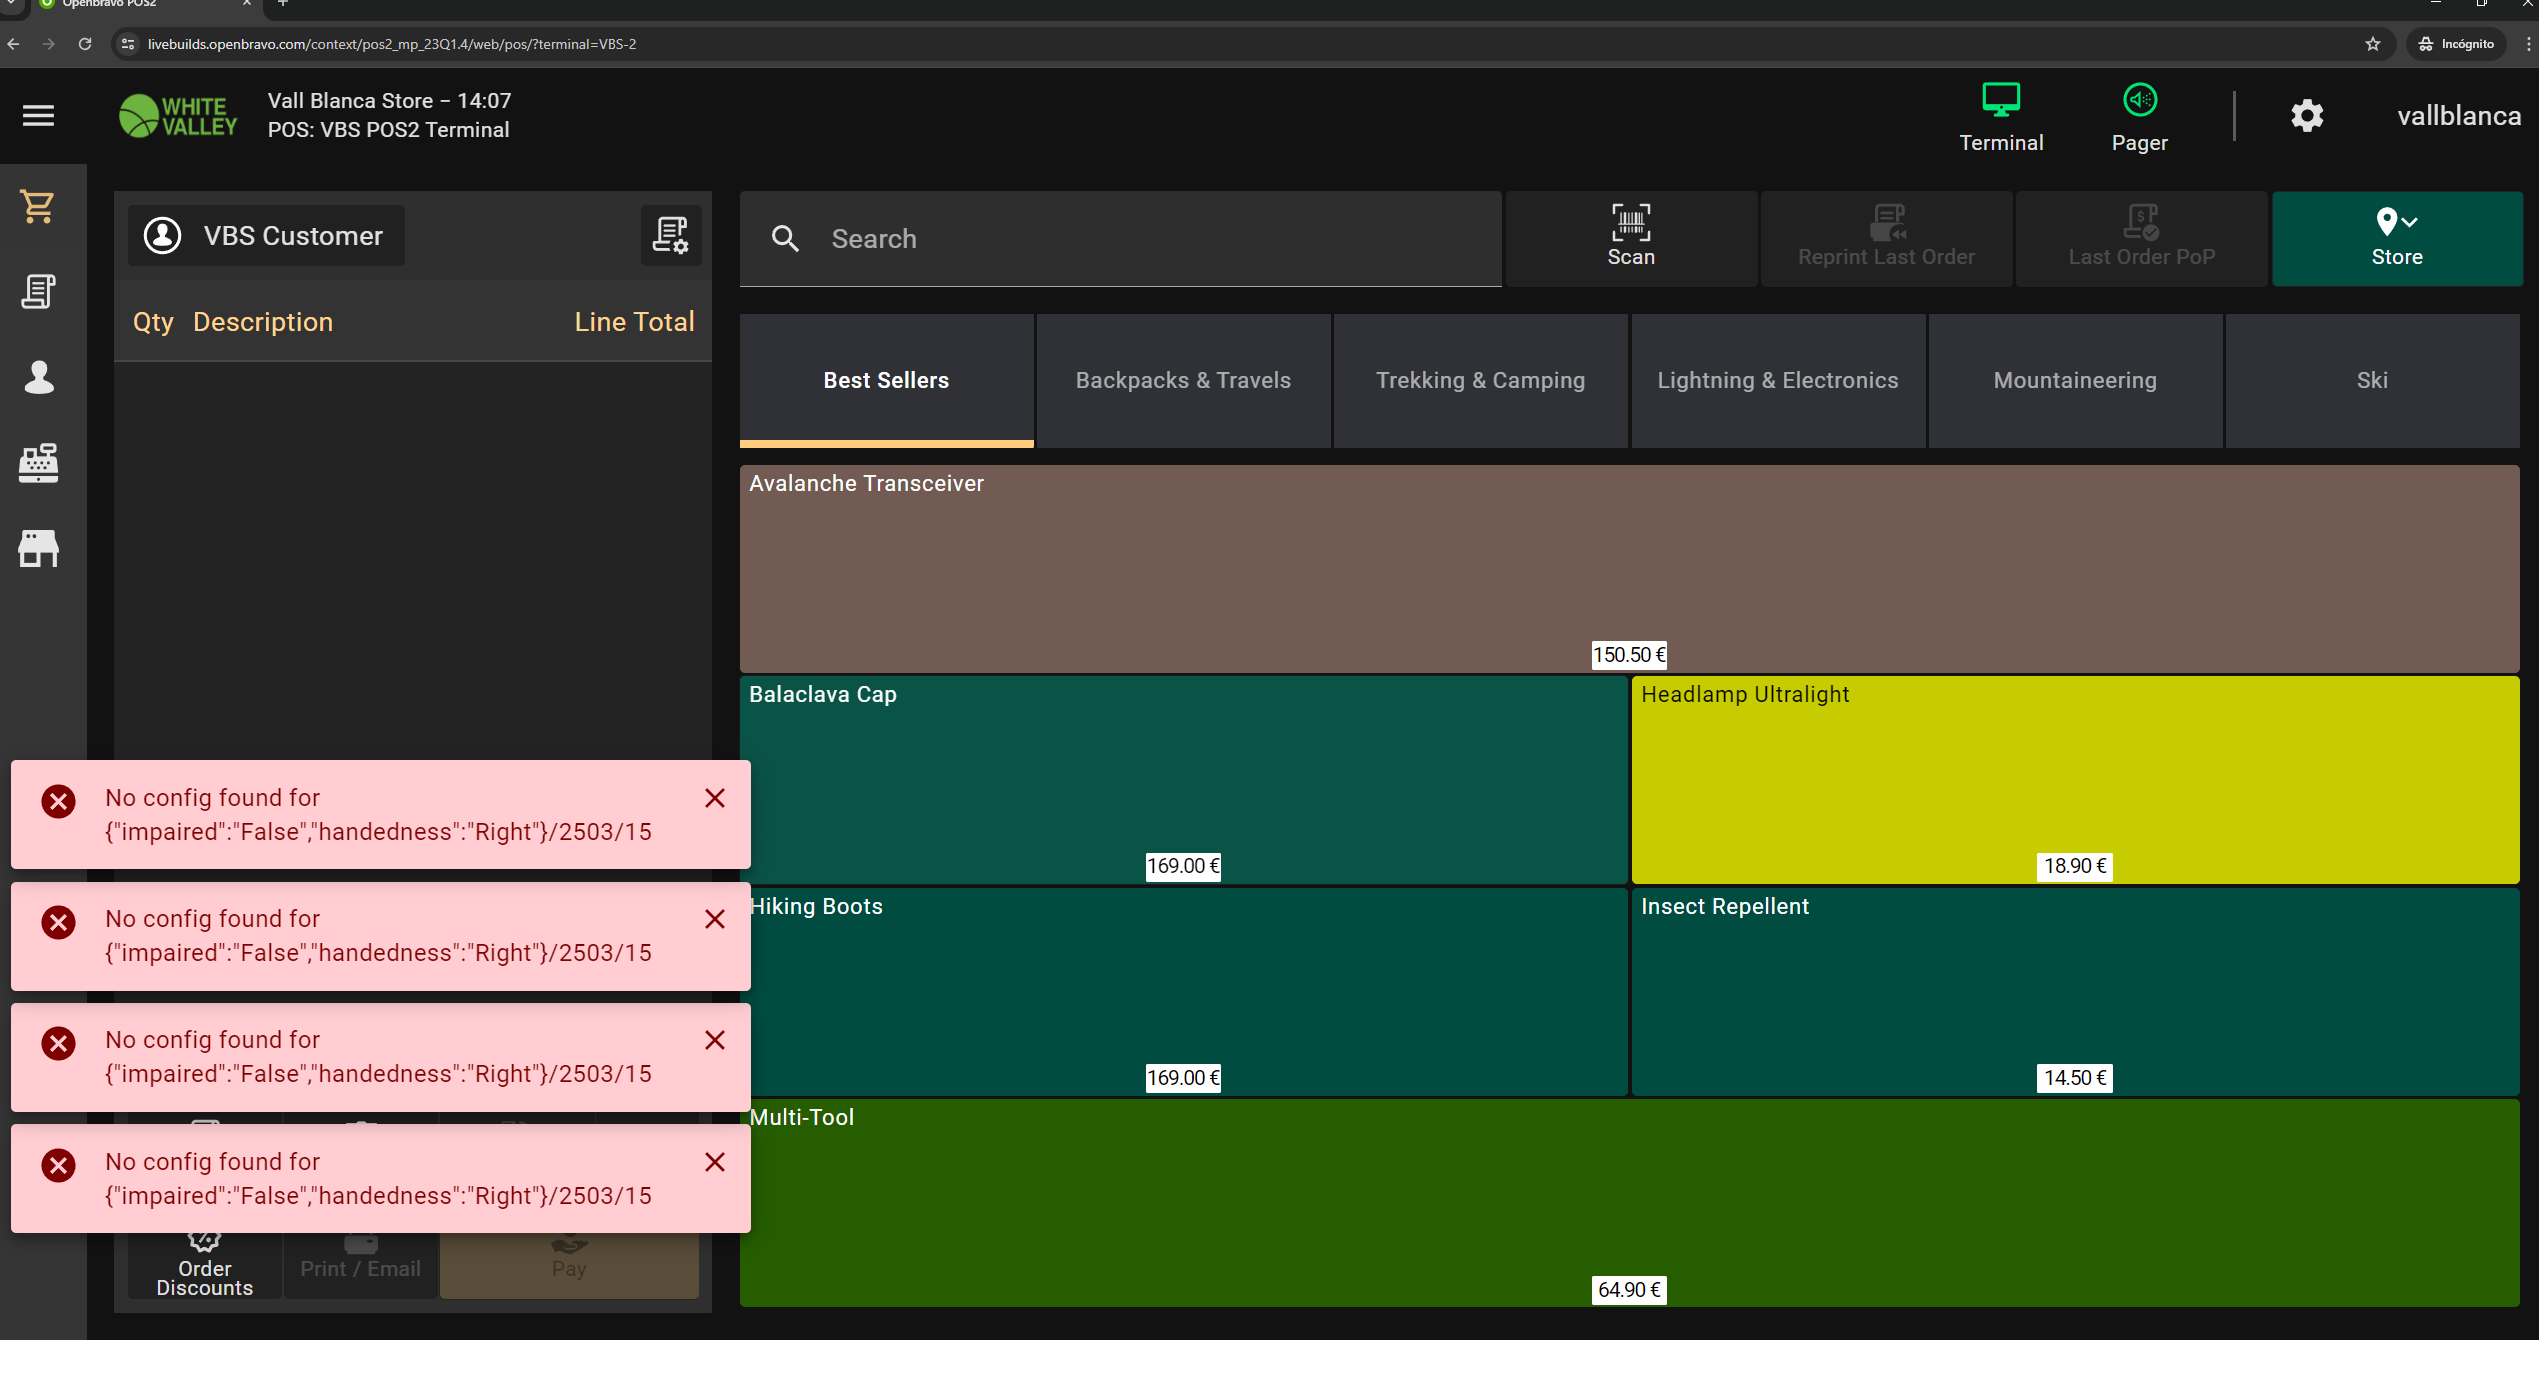Open the ticket settings icon beside VBS Customer

[x=670, y=236]
